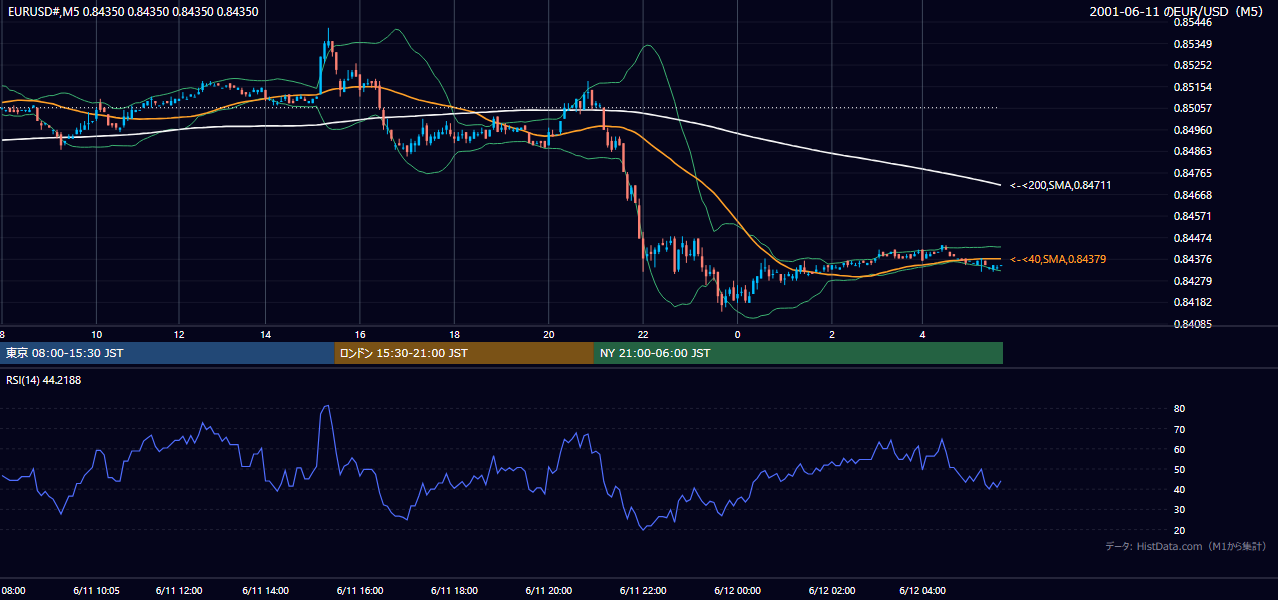Click the RSI(14) 44.2188 indicator label
This screenshot has width=1278, height=600.
42,380
